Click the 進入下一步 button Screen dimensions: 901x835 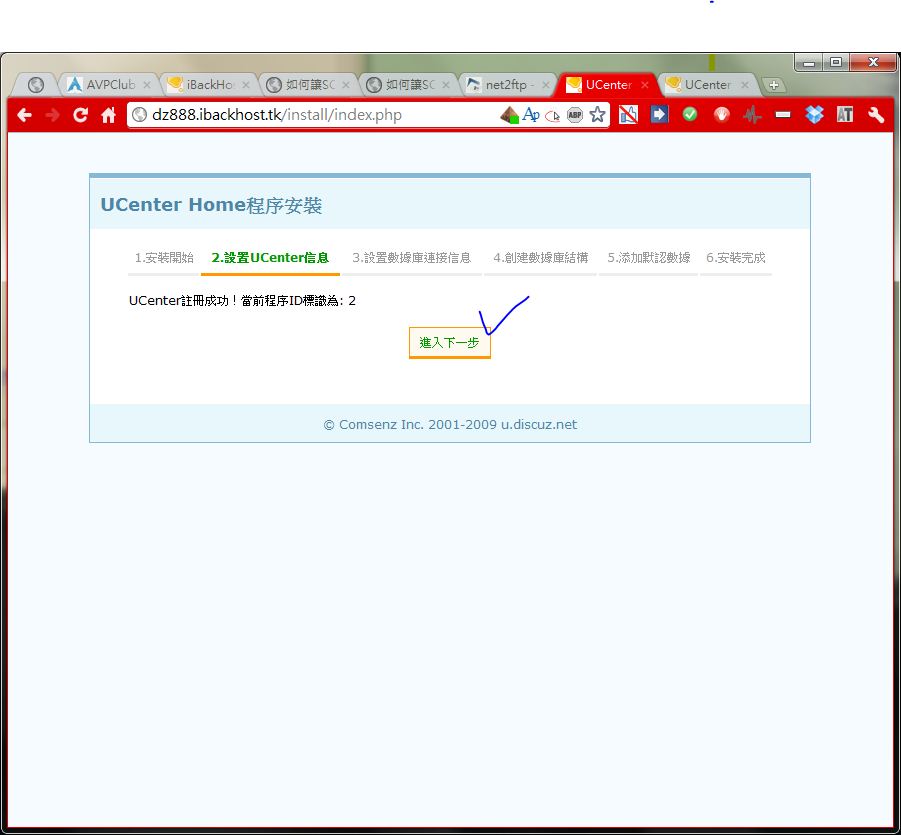449,342
